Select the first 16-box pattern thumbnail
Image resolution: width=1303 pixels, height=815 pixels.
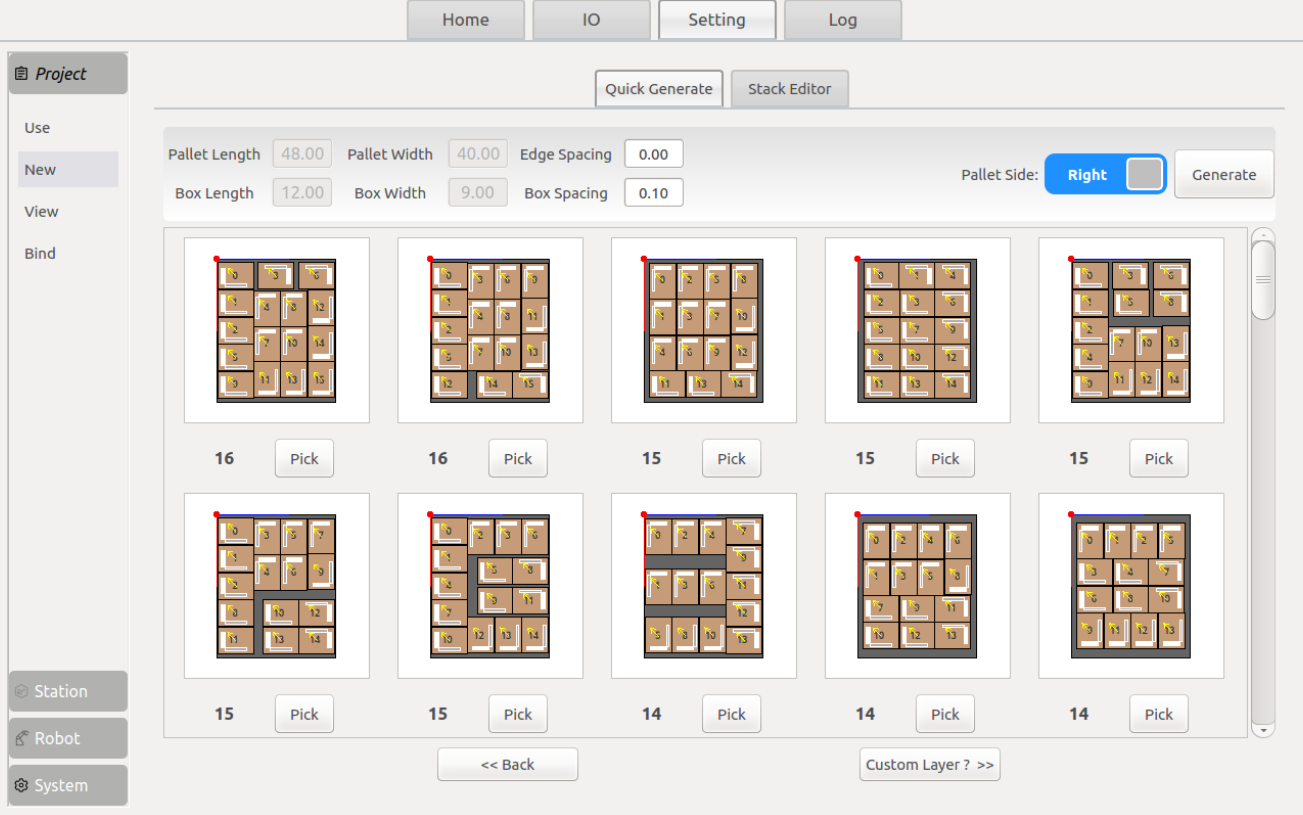[277, 330]
